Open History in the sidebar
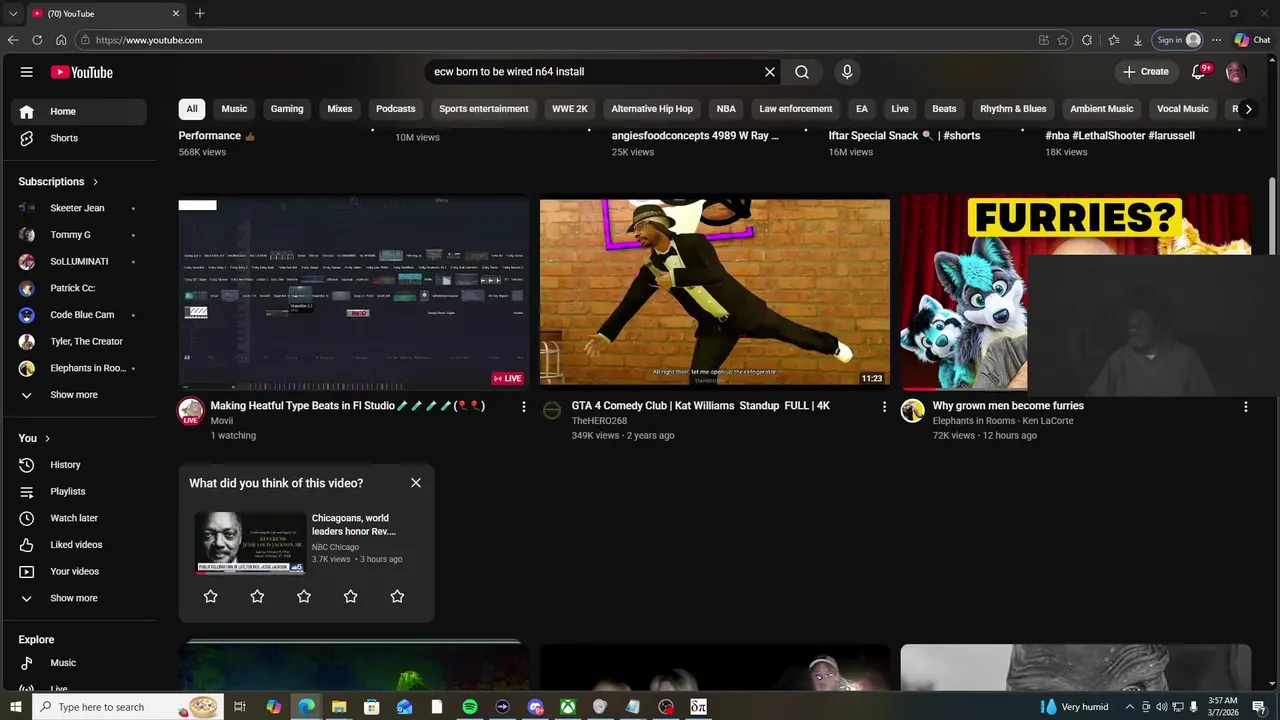This screenshot has height=720, width=1280. point(79,465)
